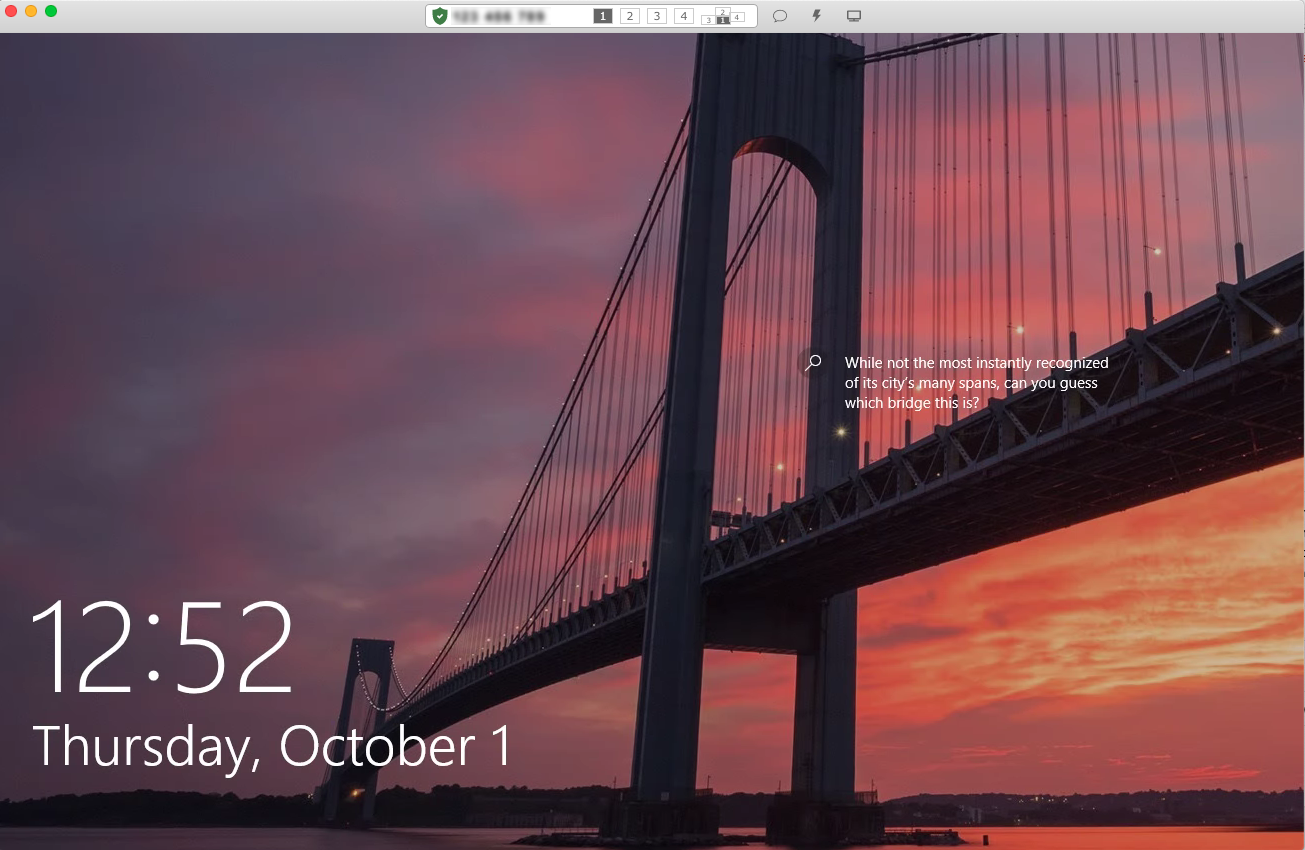Switch to monitor "3"
Image resolution: width=1305 pixels, height=850 pixels.
click(x=656, y=15)
